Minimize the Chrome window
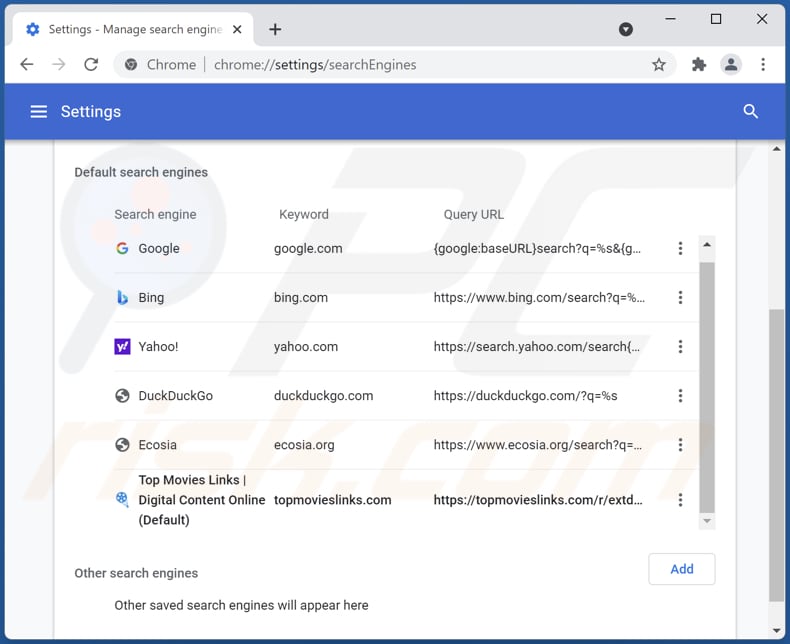The image size is (790, 644). pyautogui.click(x=670, y=19)
